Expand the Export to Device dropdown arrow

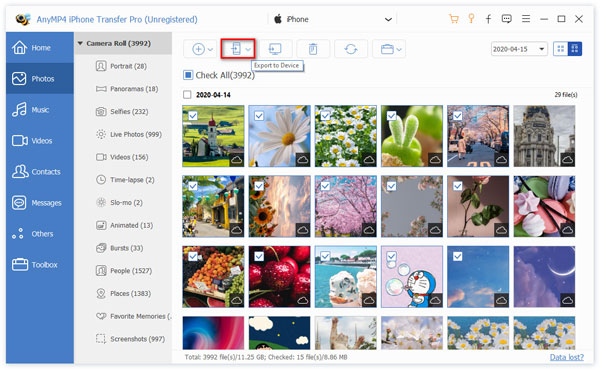coord(248,49)
